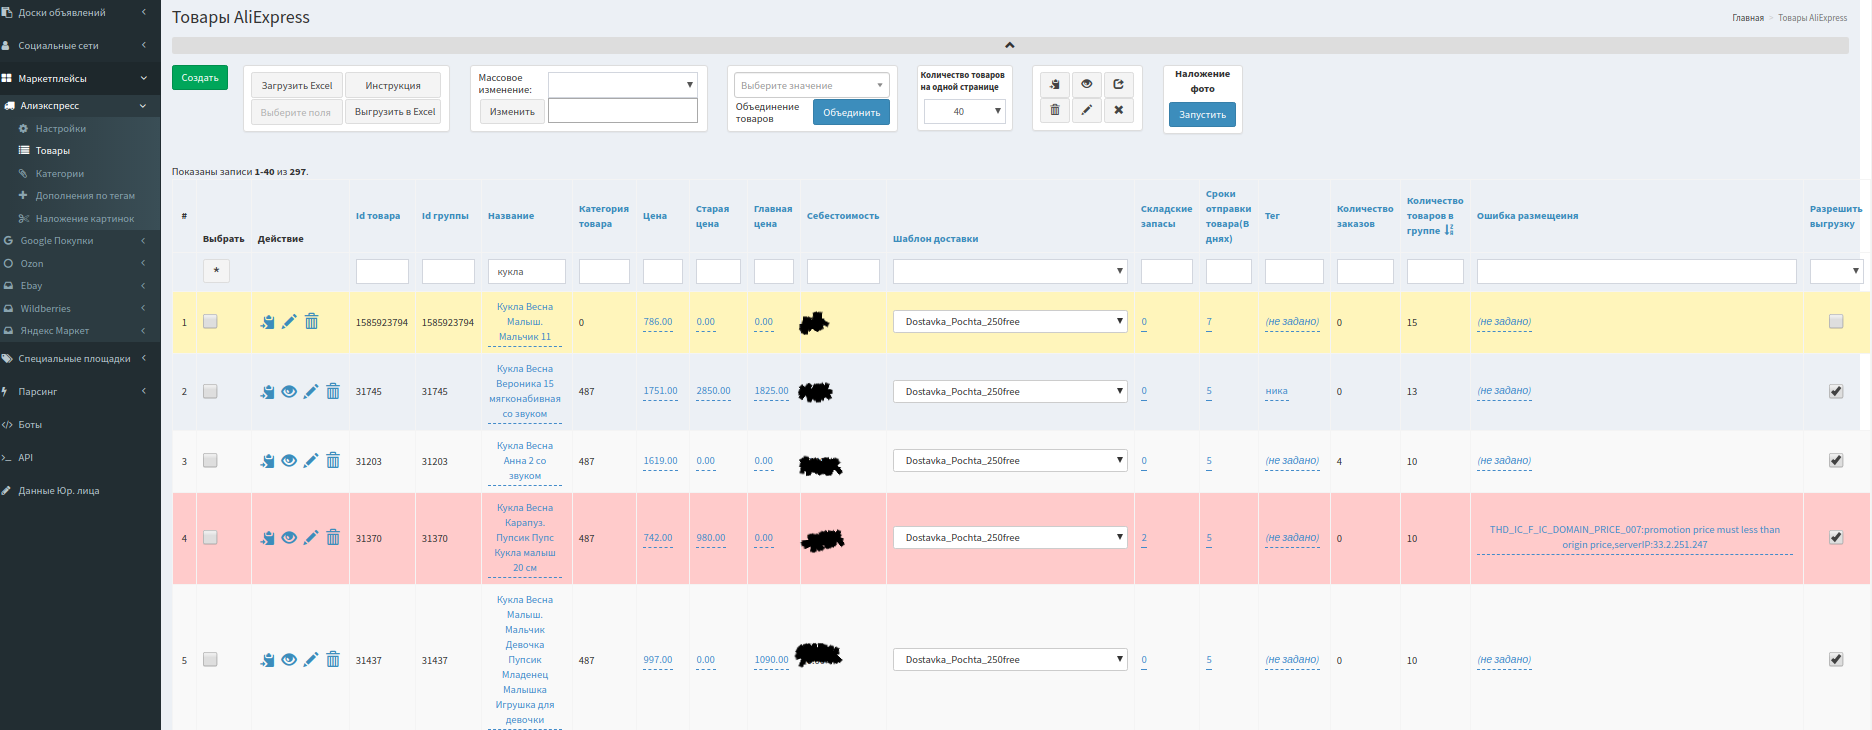Click Загрузить Excel button
The image size is (1872, 730).
point(297,86)
